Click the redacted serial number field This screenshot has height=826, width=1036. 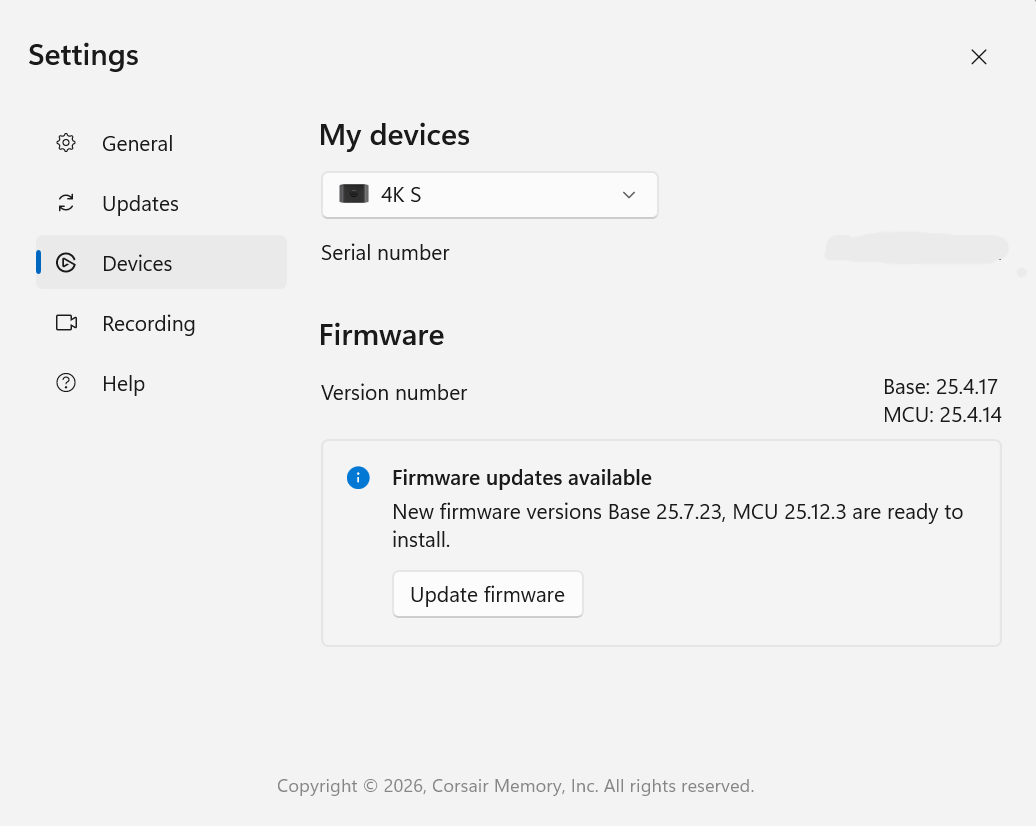(915, 249)
